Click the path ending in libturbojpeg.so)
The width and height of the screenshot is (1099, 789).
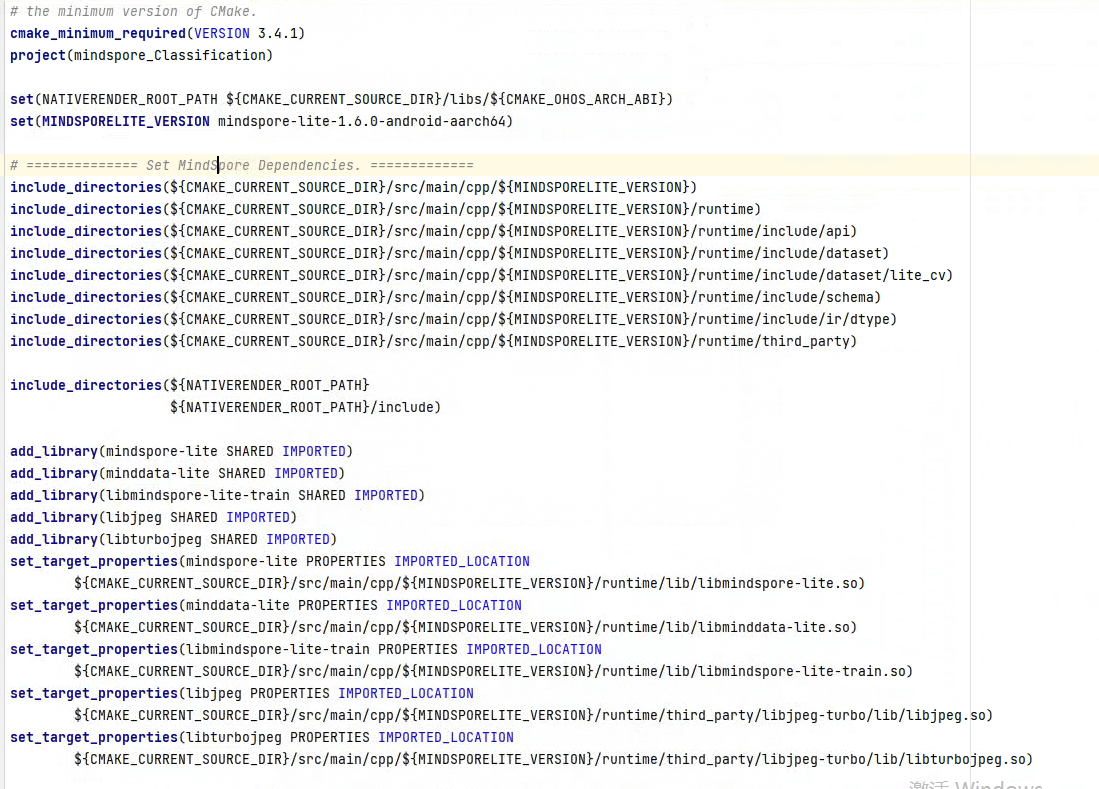(x=554, y=759)
